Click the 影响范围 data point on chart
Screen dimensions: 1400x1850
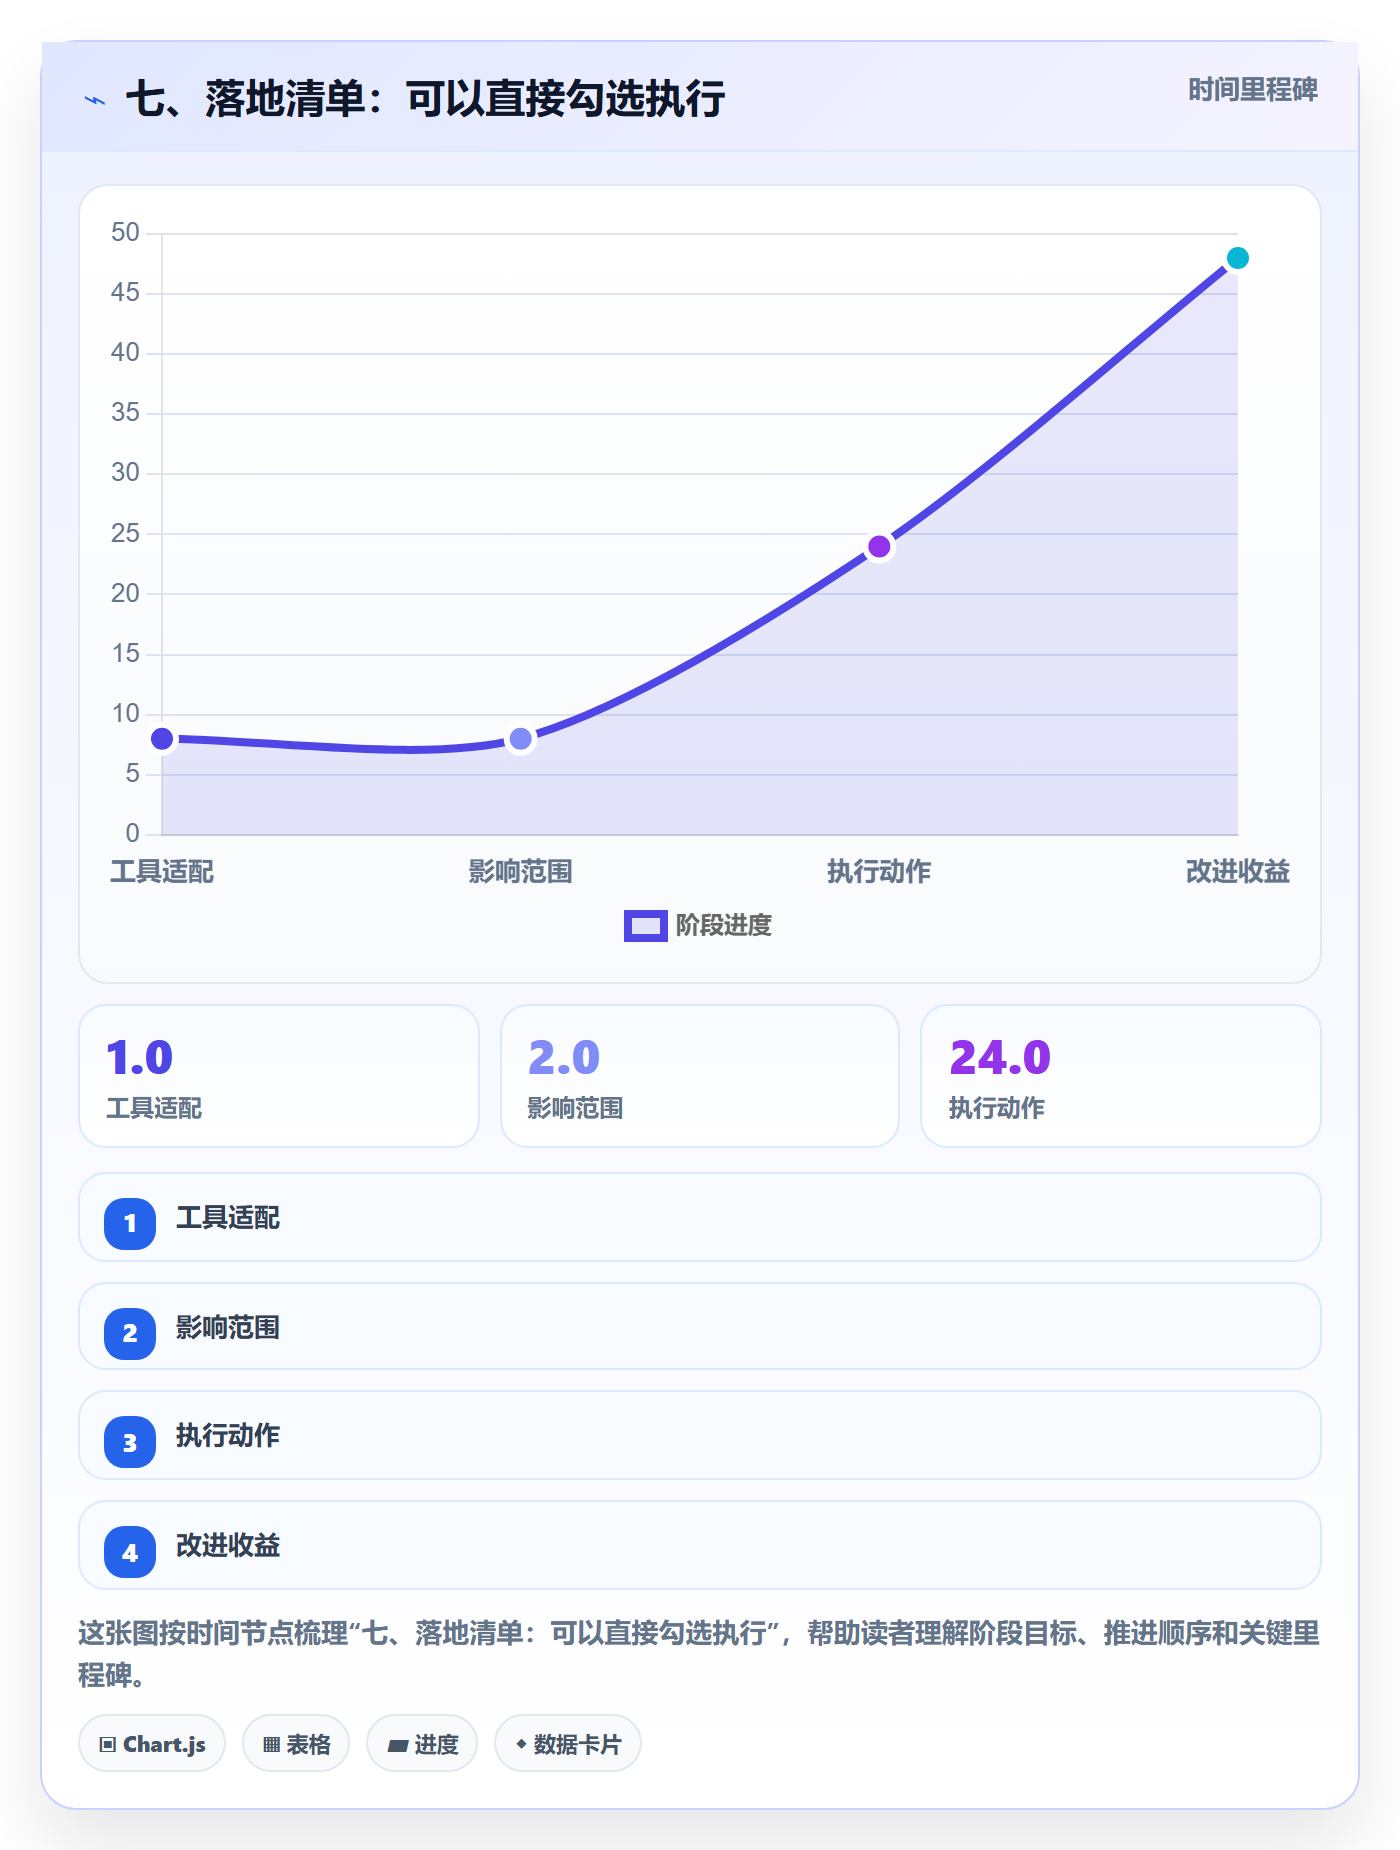coord(520,739)
